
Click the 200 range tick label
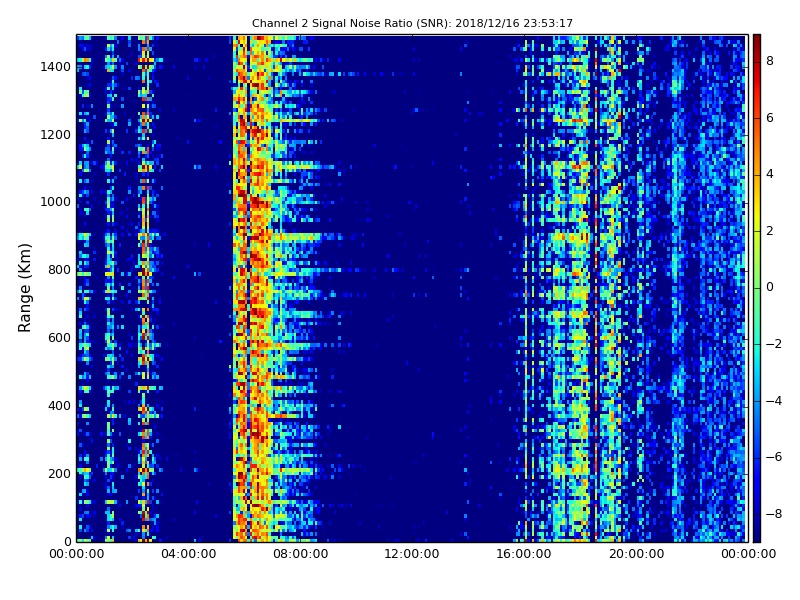coord(59,473)
